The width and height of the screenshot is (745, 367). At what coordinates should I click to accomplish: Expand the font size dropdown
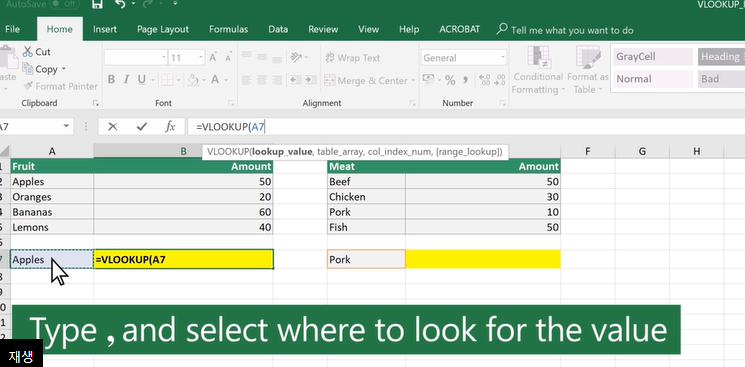[x=201, y=58]
